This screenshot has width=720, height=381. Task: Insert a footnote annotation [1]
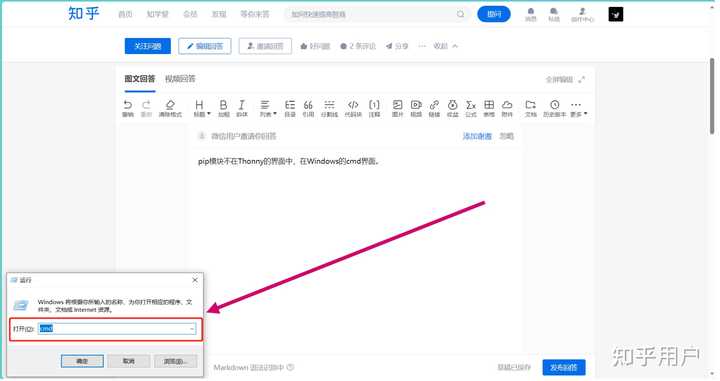click(374, 108)
